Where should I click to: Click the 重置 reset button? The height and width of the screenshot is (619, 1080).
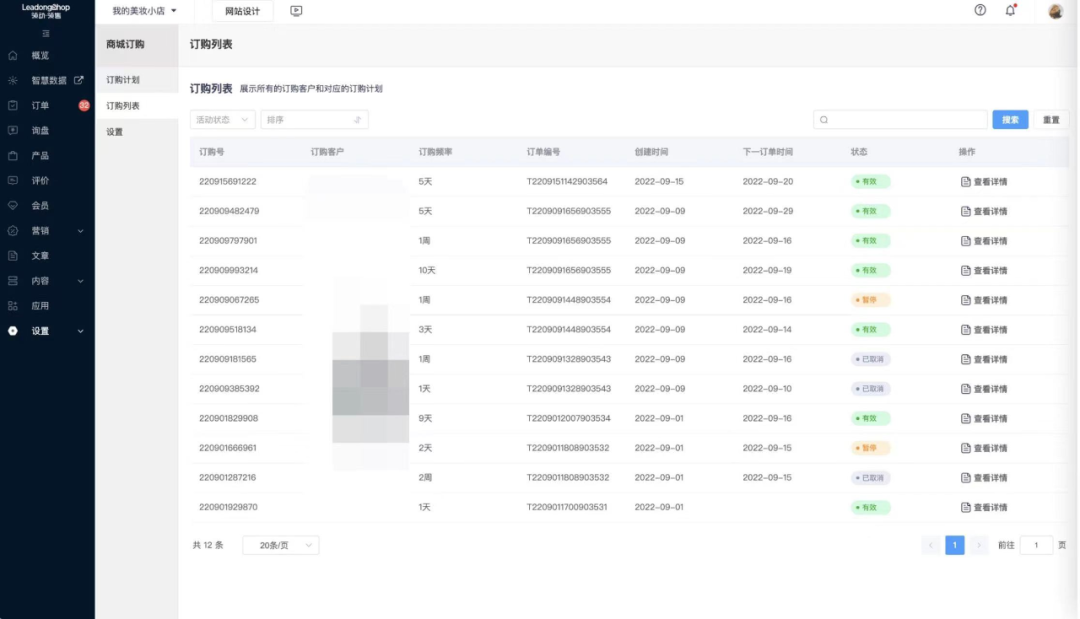(x=1051, y=120)
